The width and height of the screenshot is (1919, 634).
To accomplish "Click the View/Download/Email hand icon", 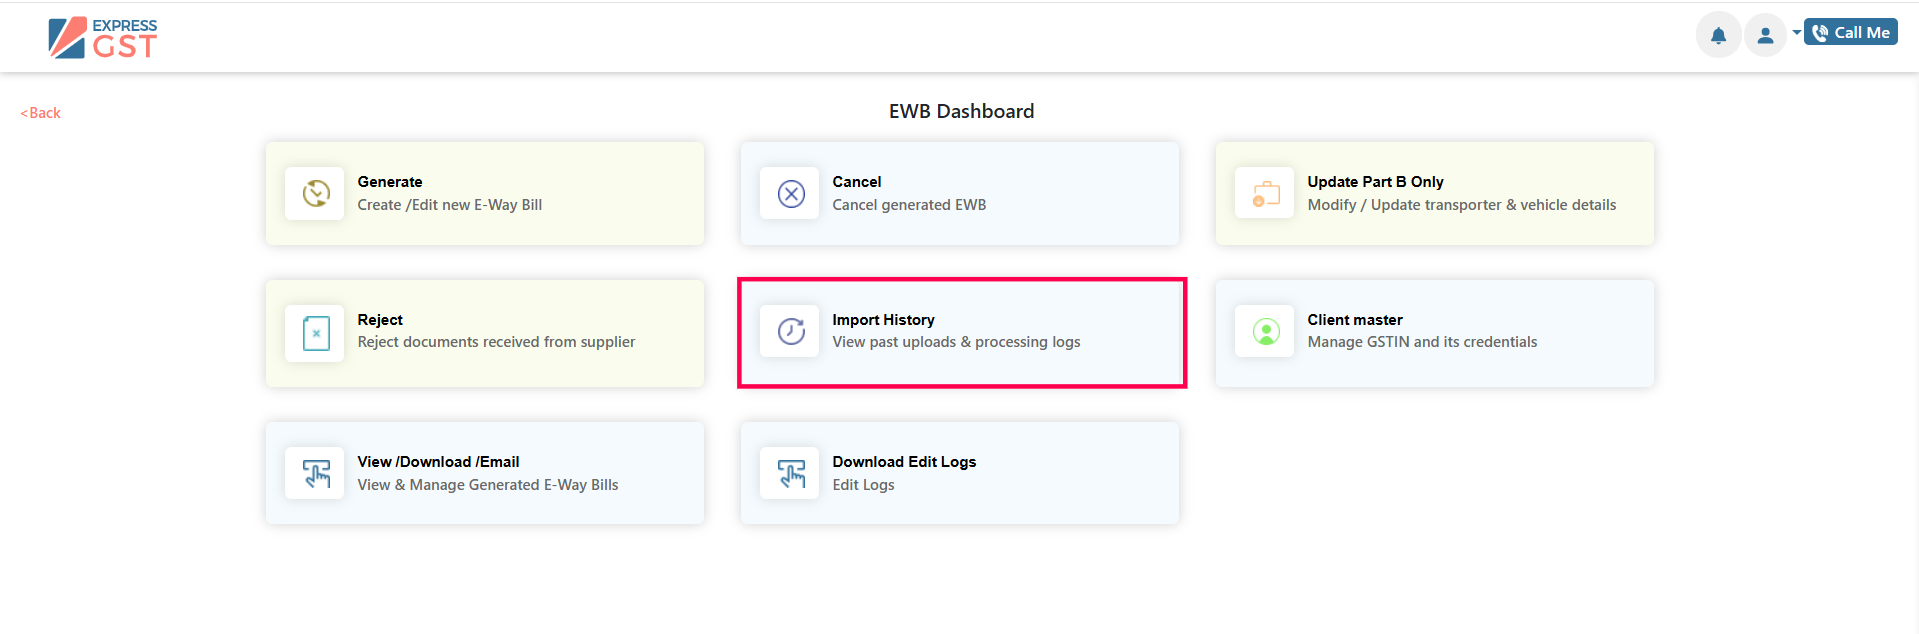I will click(x=316, y=473).
